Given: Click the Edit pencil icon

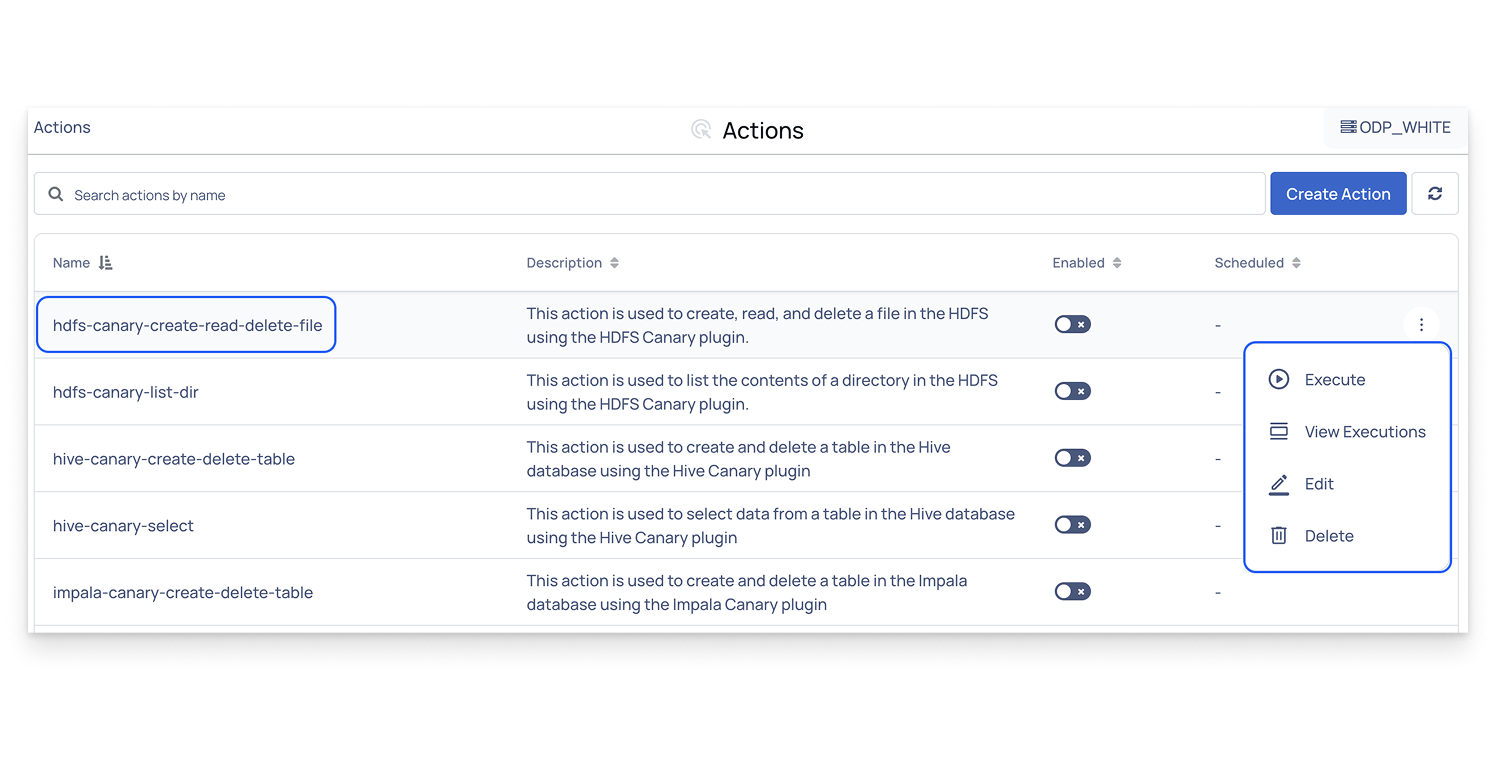Looking at the screenshot, I should [x=1278, y=484].
